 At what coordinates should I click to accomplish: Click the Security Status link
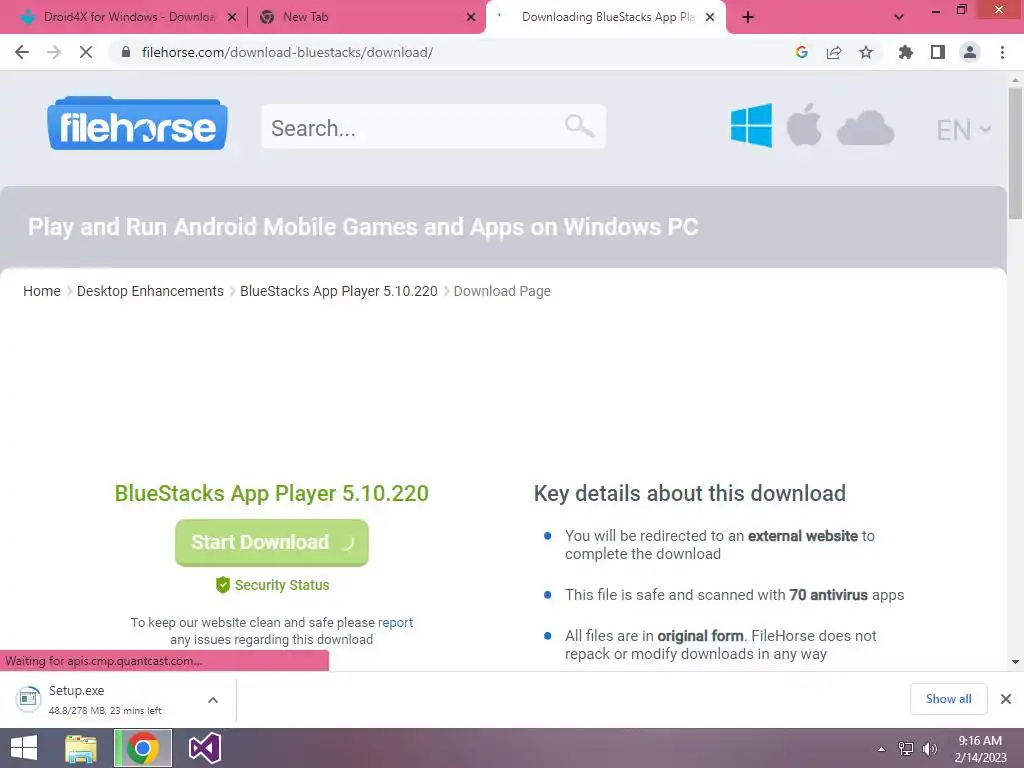tap(281, 585)
